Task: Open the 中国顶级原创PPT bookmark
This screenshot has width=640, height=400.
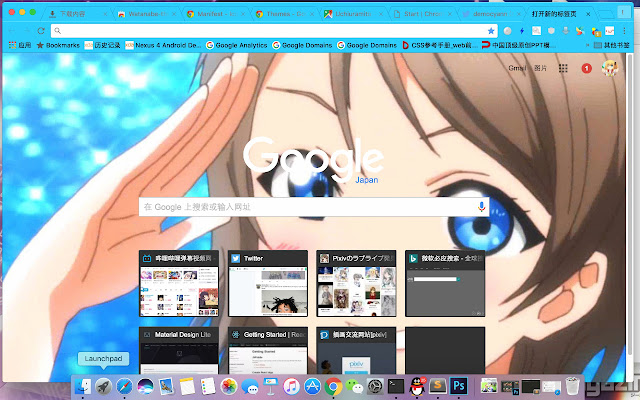Action: 519,45
